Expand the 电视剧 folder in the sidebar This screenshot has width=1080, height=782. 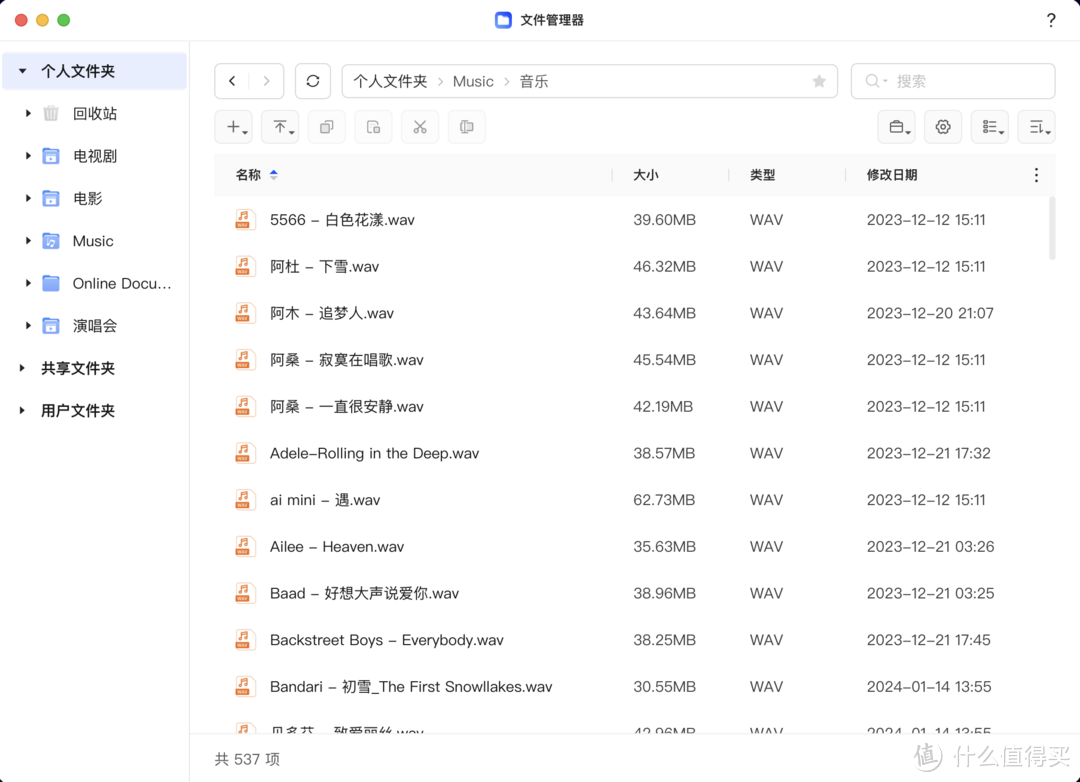(28, 156)
